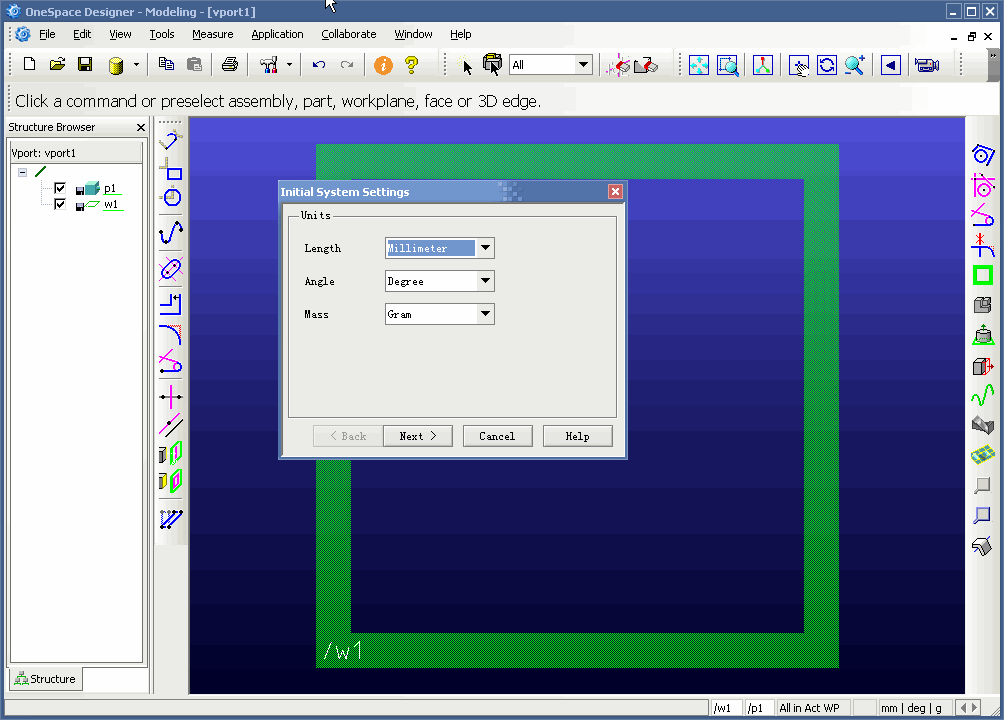The image size is (1004, 720).
Task: Create a new file with the blank page icon
Action: pyautogui.click(x=29, y=65)
